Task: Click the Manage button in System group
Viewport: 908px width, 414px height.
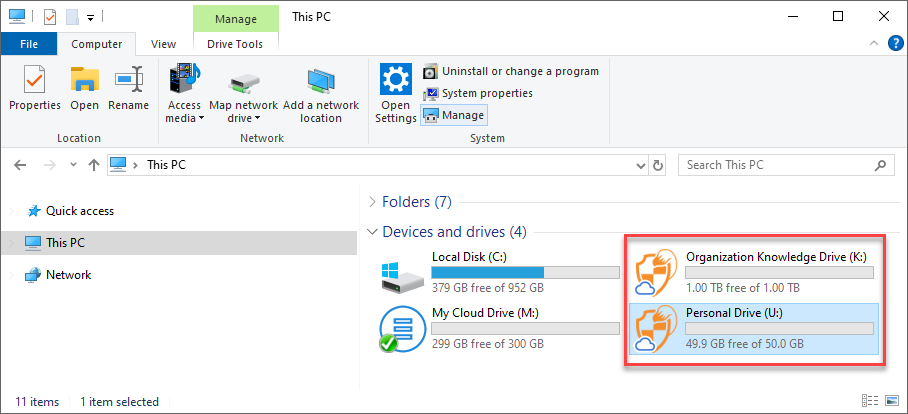Action: pos(454,115)
